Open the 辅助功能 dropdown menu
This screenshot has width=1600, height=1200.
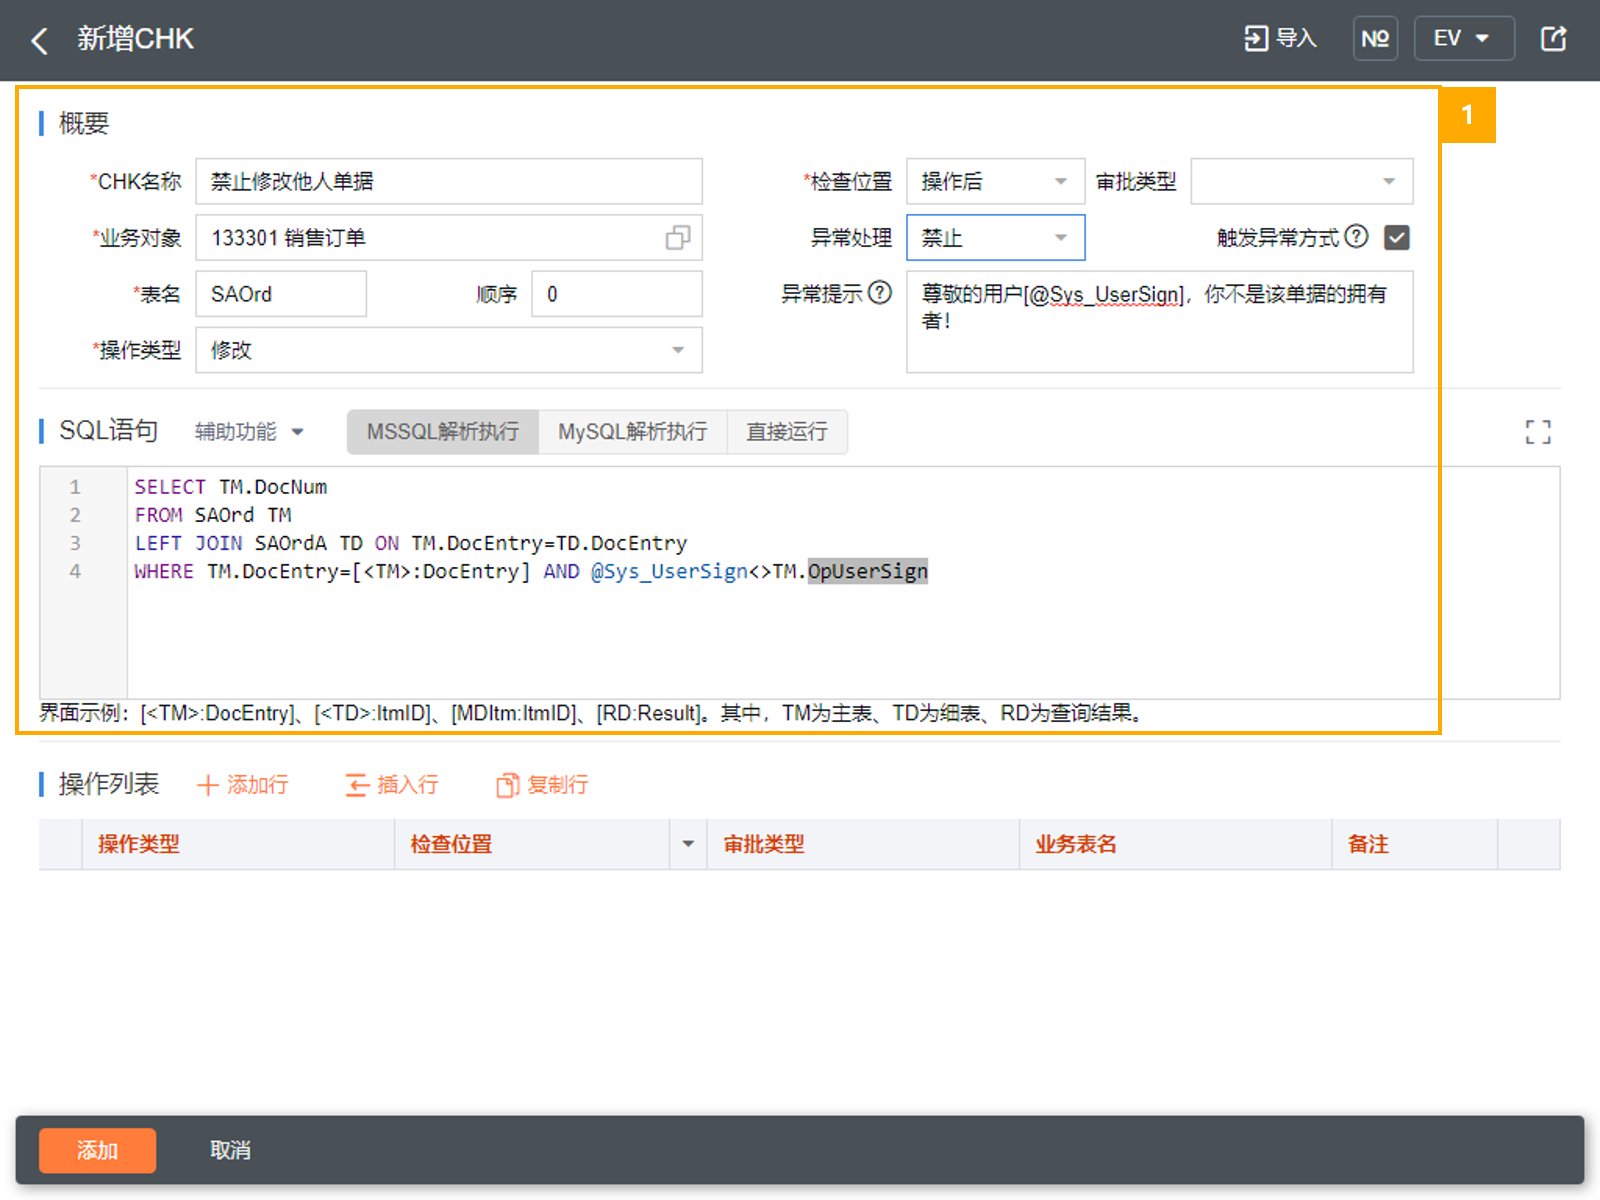click(249, 431)
